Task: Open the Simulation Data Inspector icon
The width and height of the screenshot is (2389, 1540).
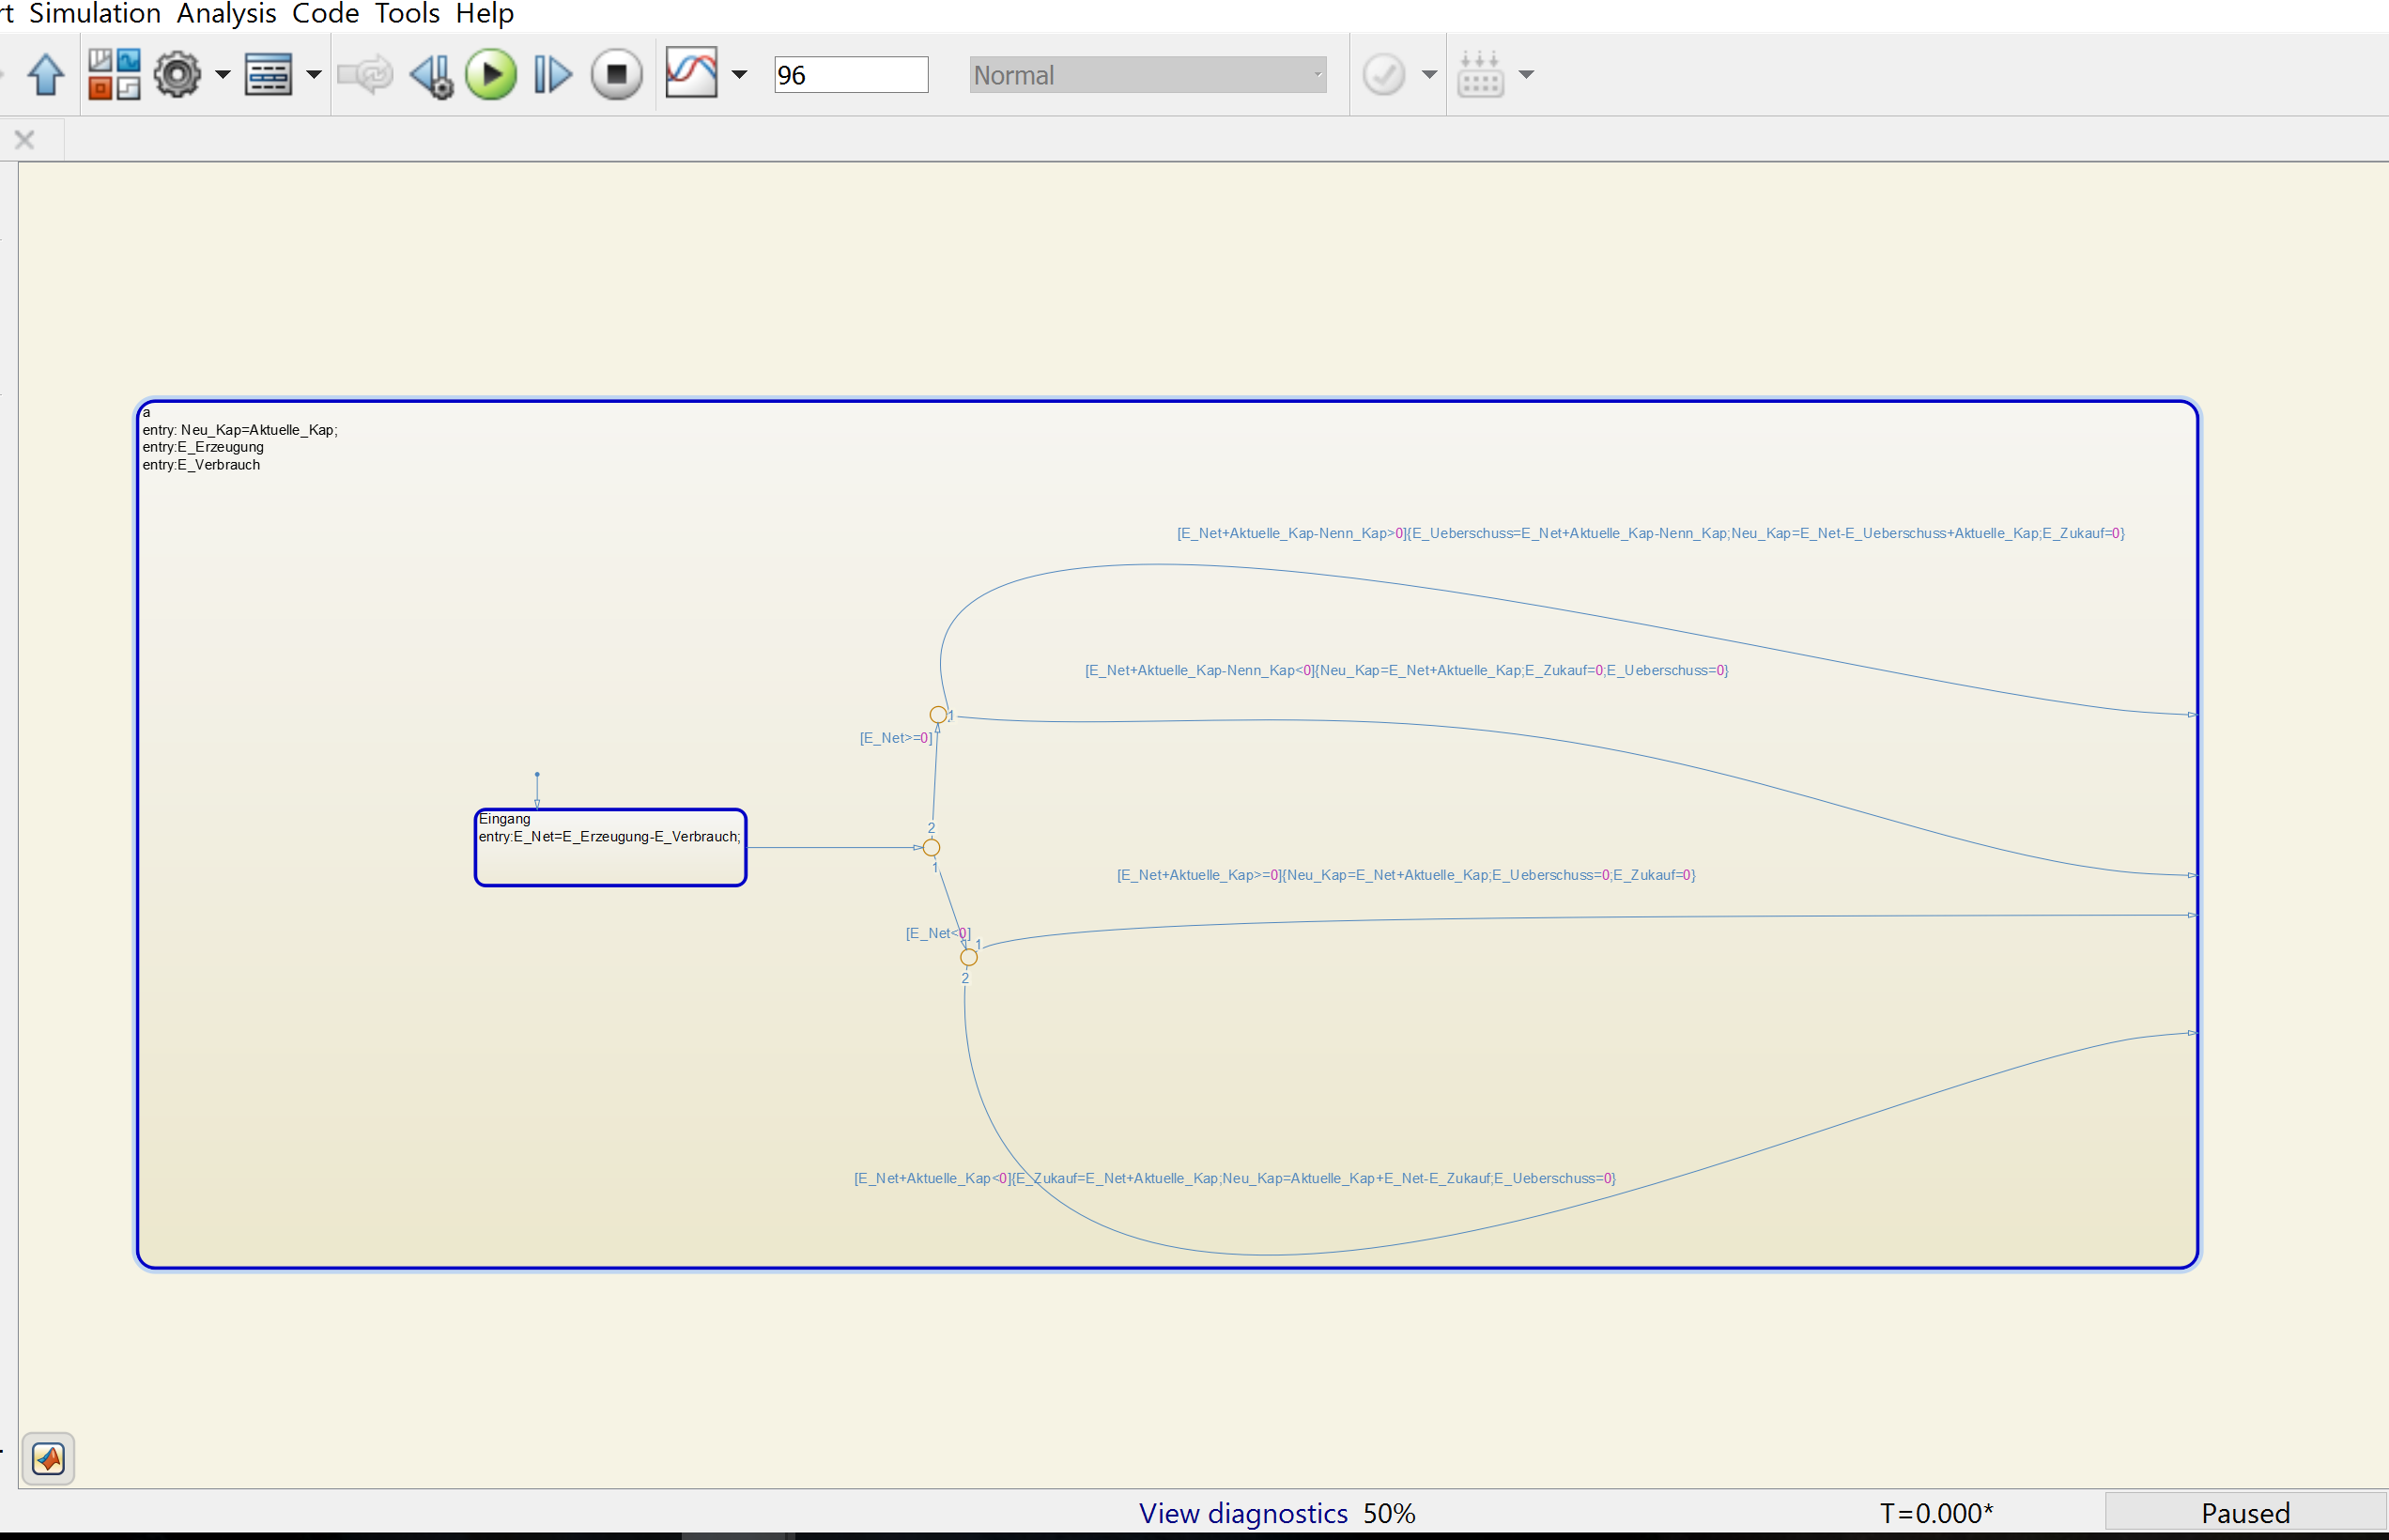Action: coord(692,73)
